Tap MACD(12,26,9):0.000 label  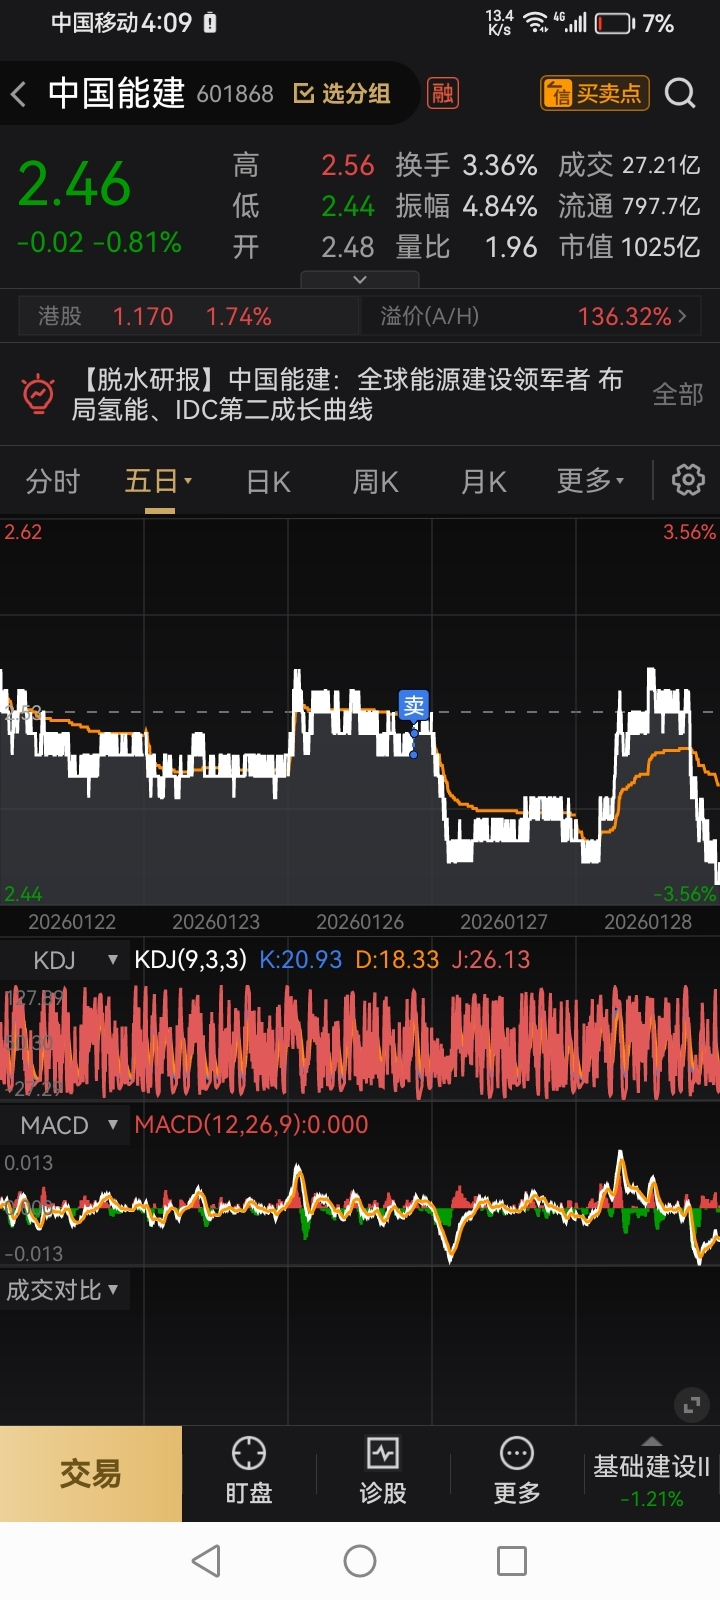point(251,1125)
